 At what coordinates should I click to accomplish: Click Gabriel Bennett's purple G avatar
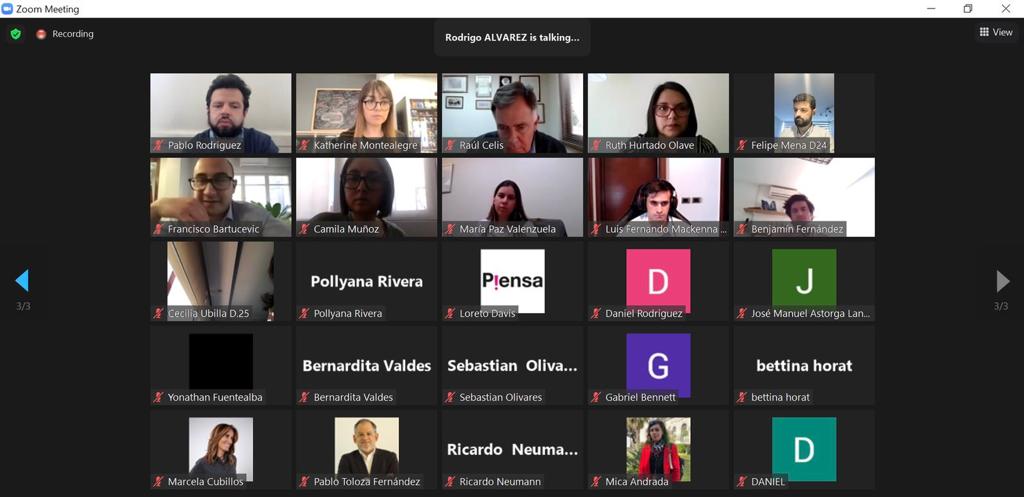point(658,366)
